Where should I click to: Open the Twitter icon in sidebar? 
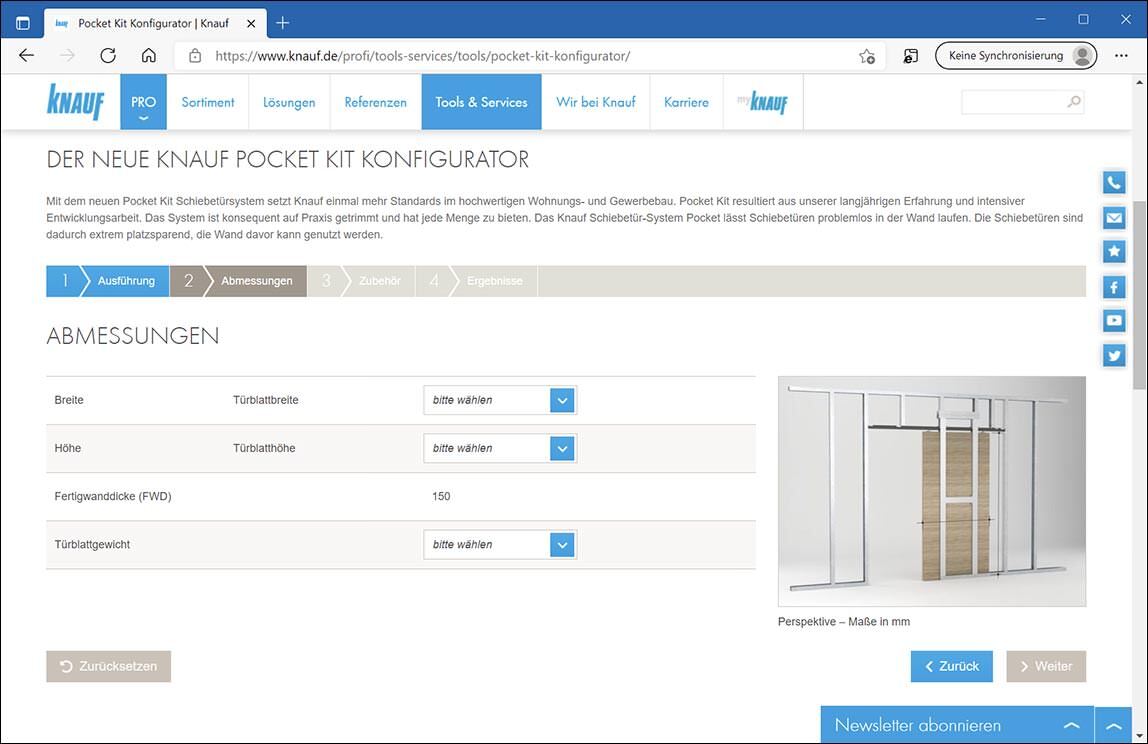point(1114,355)
